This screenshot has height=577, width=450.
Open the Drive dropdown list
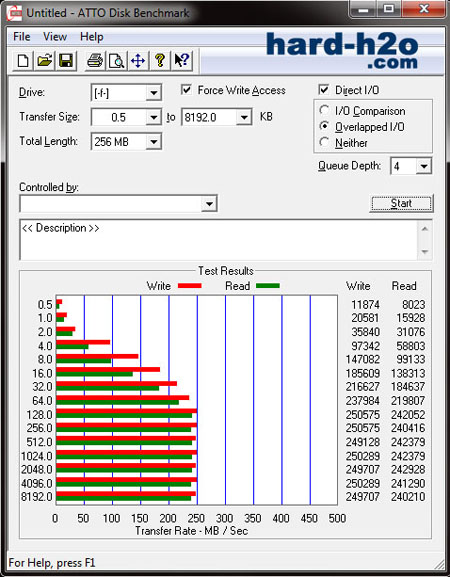pyautogui.click(x=153, y=93)
